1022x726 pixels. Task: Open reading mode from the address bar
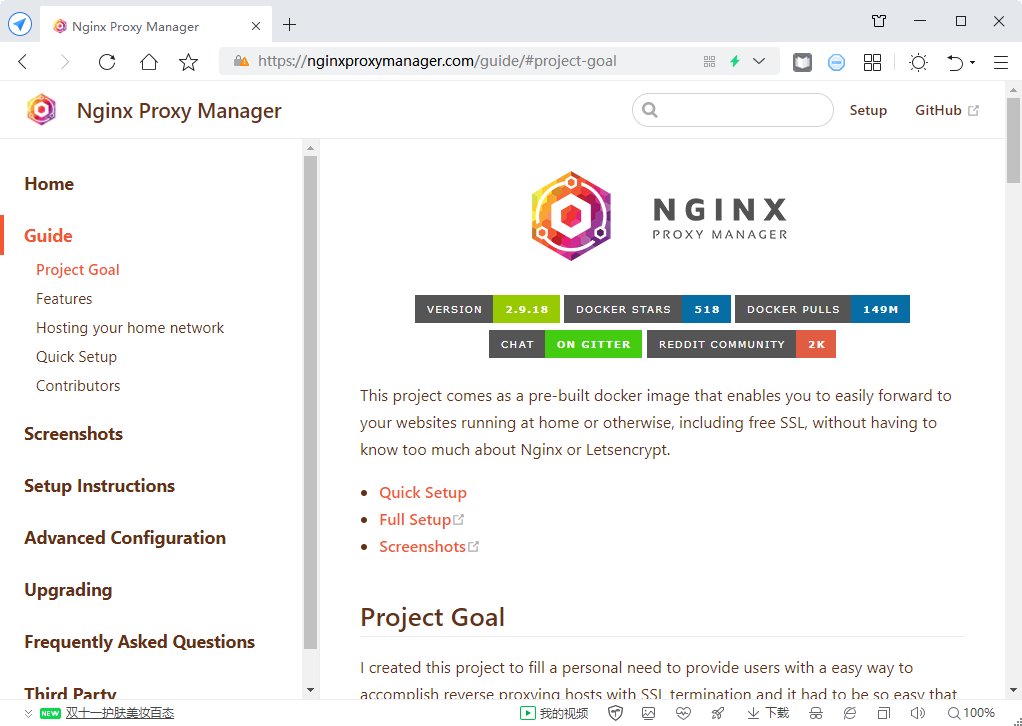(802, 61)
